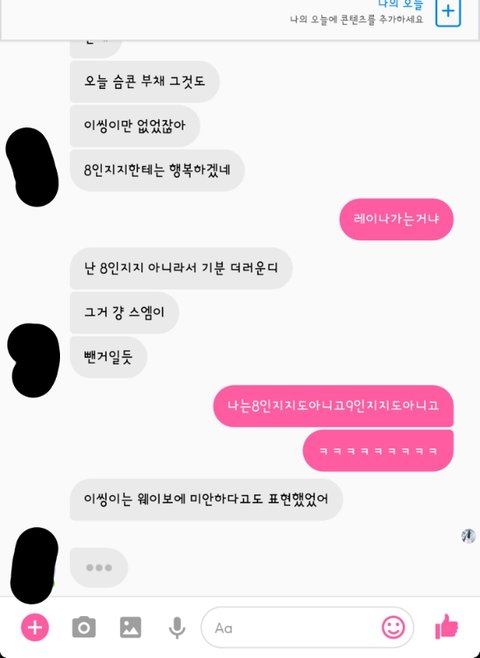Screen dimensions: 480x658
Task: Tap the message '이씽이만 없었잖아'
Action: (135, 126)
